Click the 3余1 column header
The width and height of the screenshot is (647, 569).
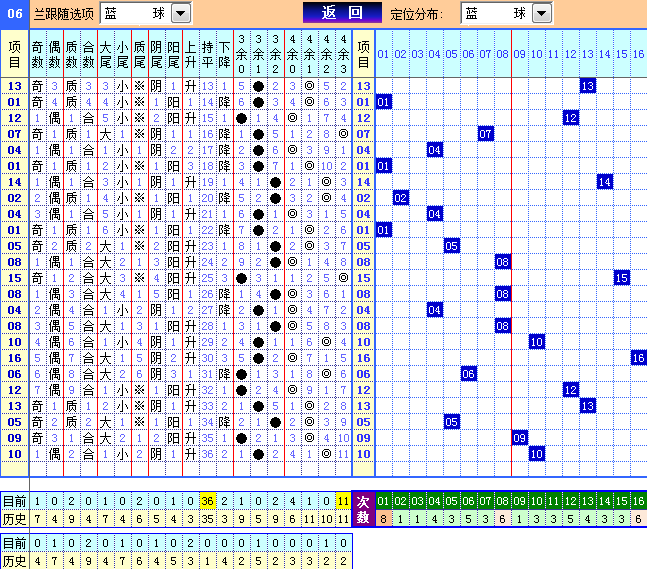tap(258, 54)
